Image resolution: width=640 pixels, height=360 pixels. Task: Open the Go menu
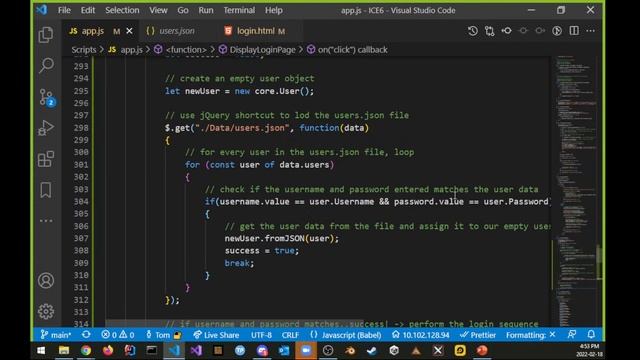(183, 10)
